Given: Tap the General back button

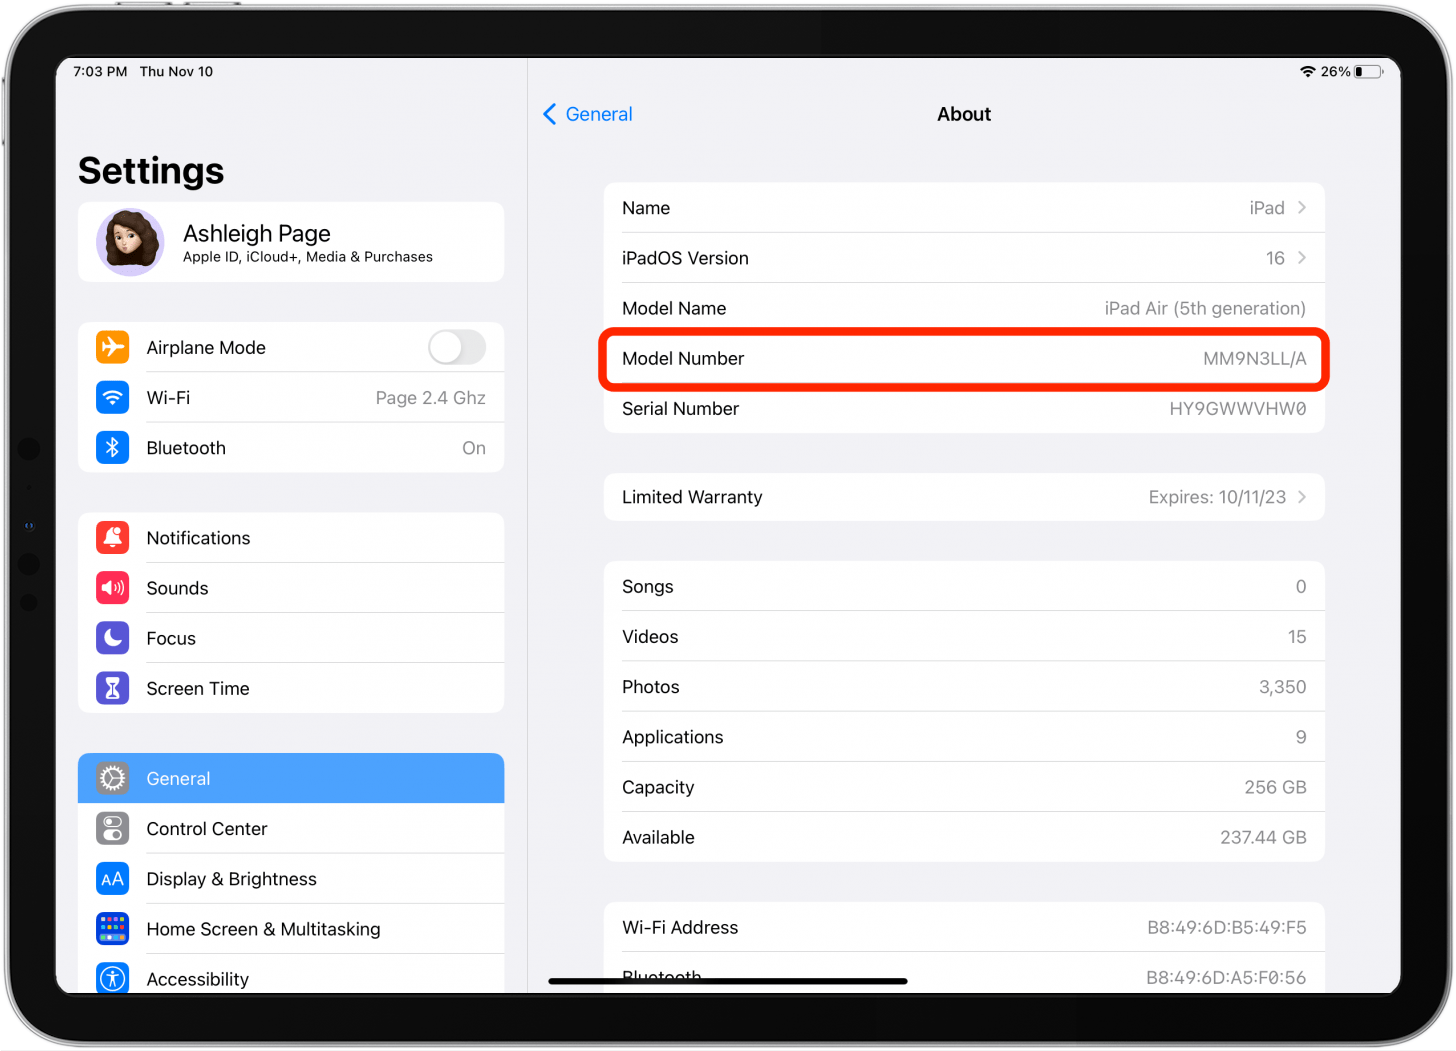Looking at the screenshot, I should (x=587, y=113).
